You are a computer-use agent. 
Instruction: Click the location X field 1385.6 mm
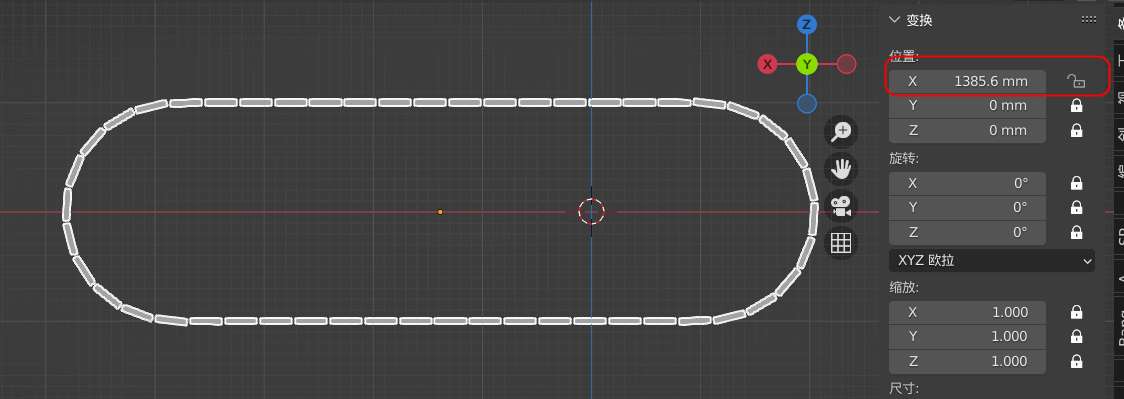point(967,82)
